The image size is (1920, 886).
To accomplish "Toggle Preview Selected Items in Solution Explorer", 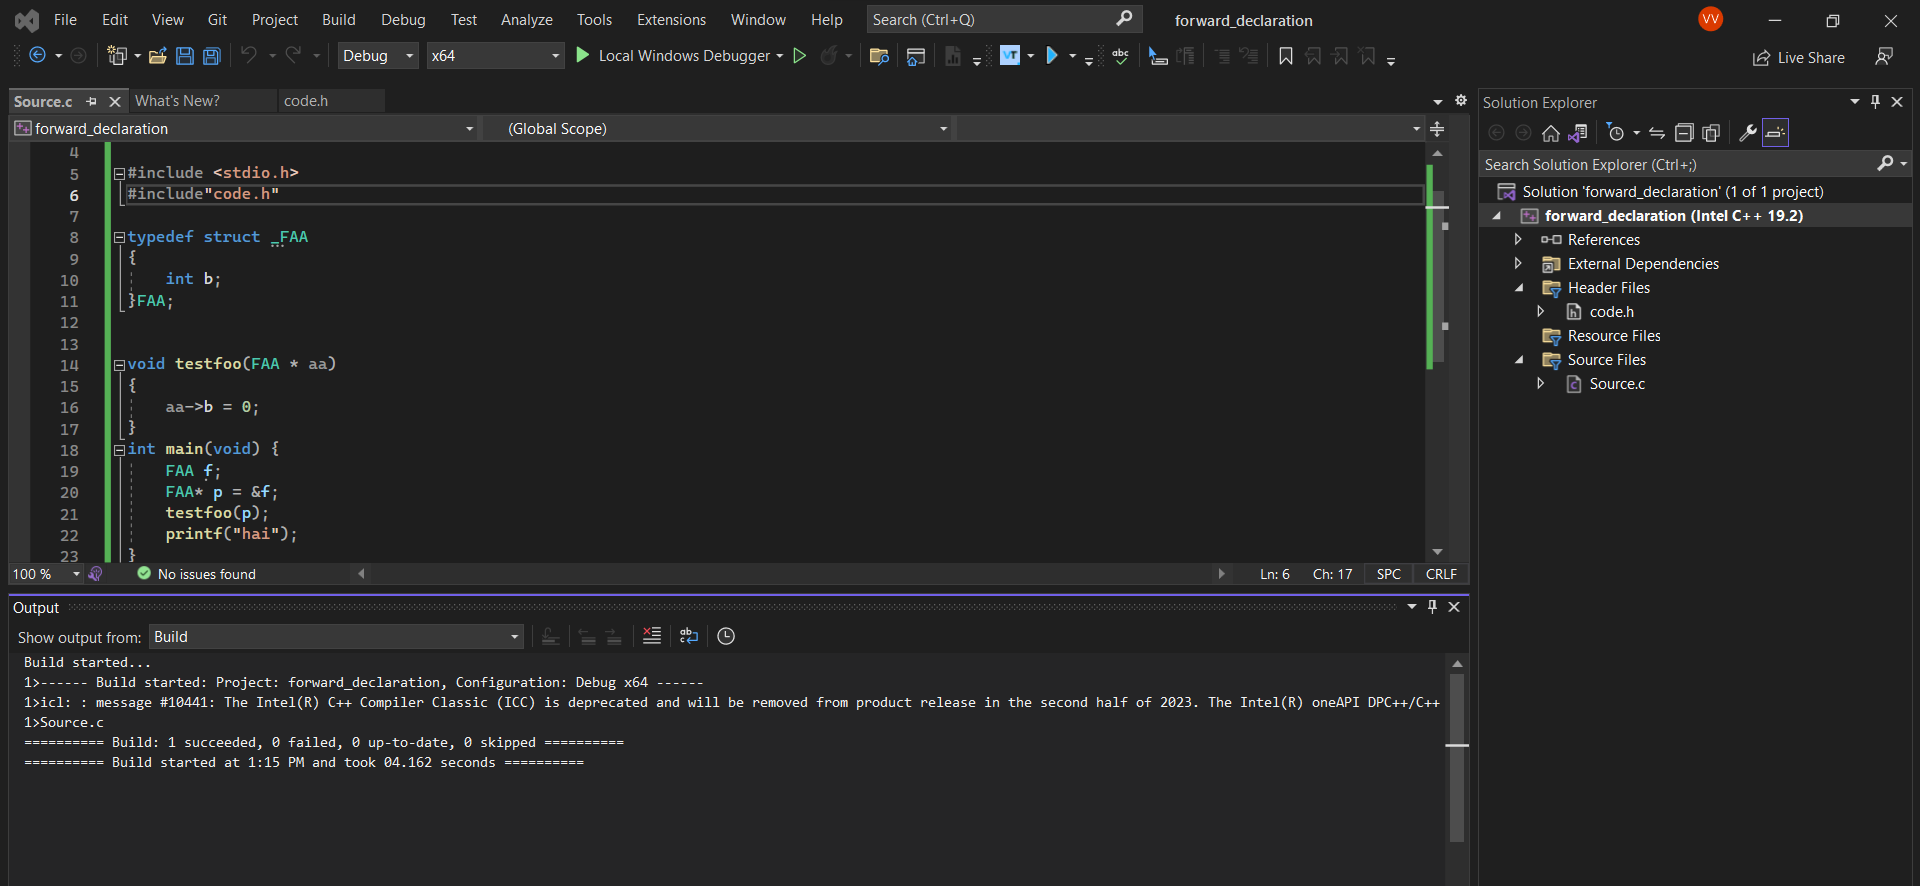I will coord(1775,133).
